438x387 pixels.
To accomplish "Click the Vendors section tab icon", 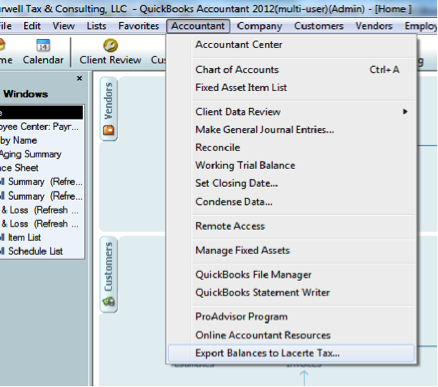I will 109,130.
